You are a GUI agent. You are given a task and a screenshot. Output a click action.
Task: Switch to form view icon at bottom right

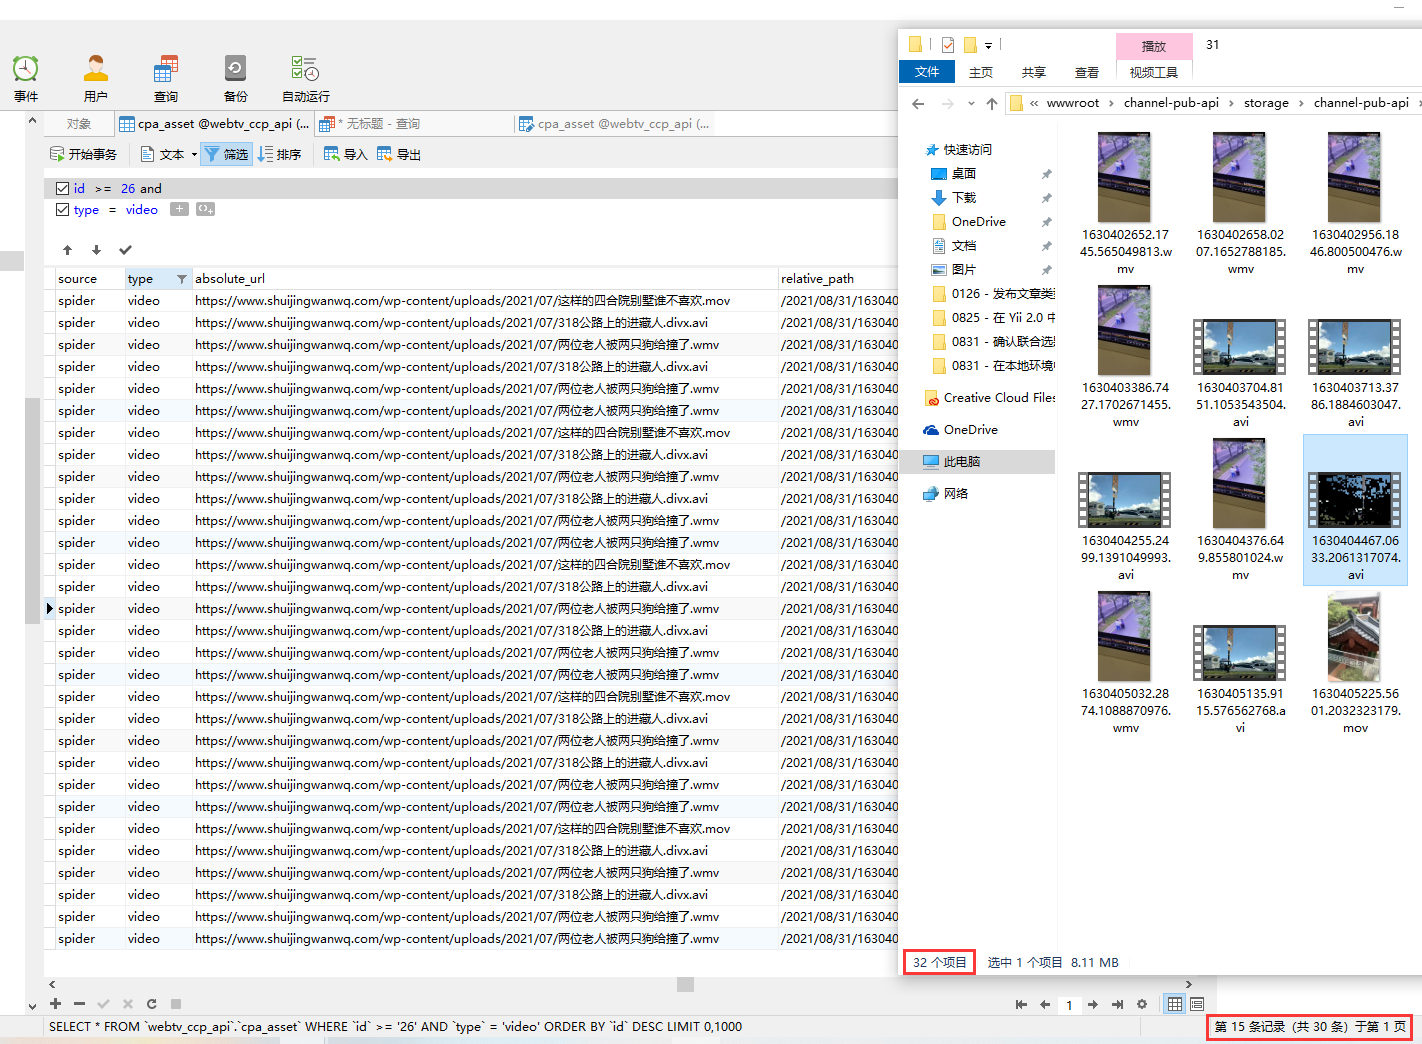[x=1197, y=1004]
